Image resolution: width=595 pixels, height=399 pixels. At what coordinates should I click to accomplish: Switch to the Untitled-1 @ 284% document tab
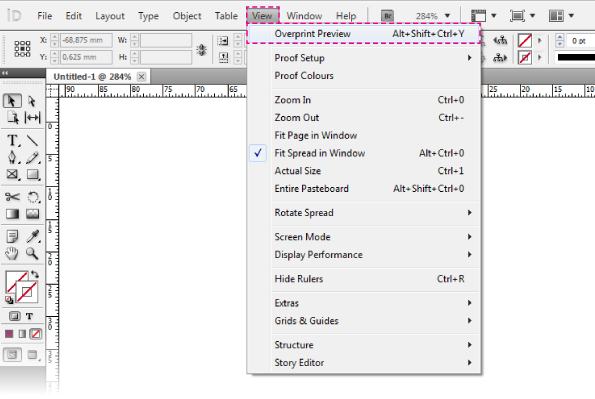[x=92, y=77]
